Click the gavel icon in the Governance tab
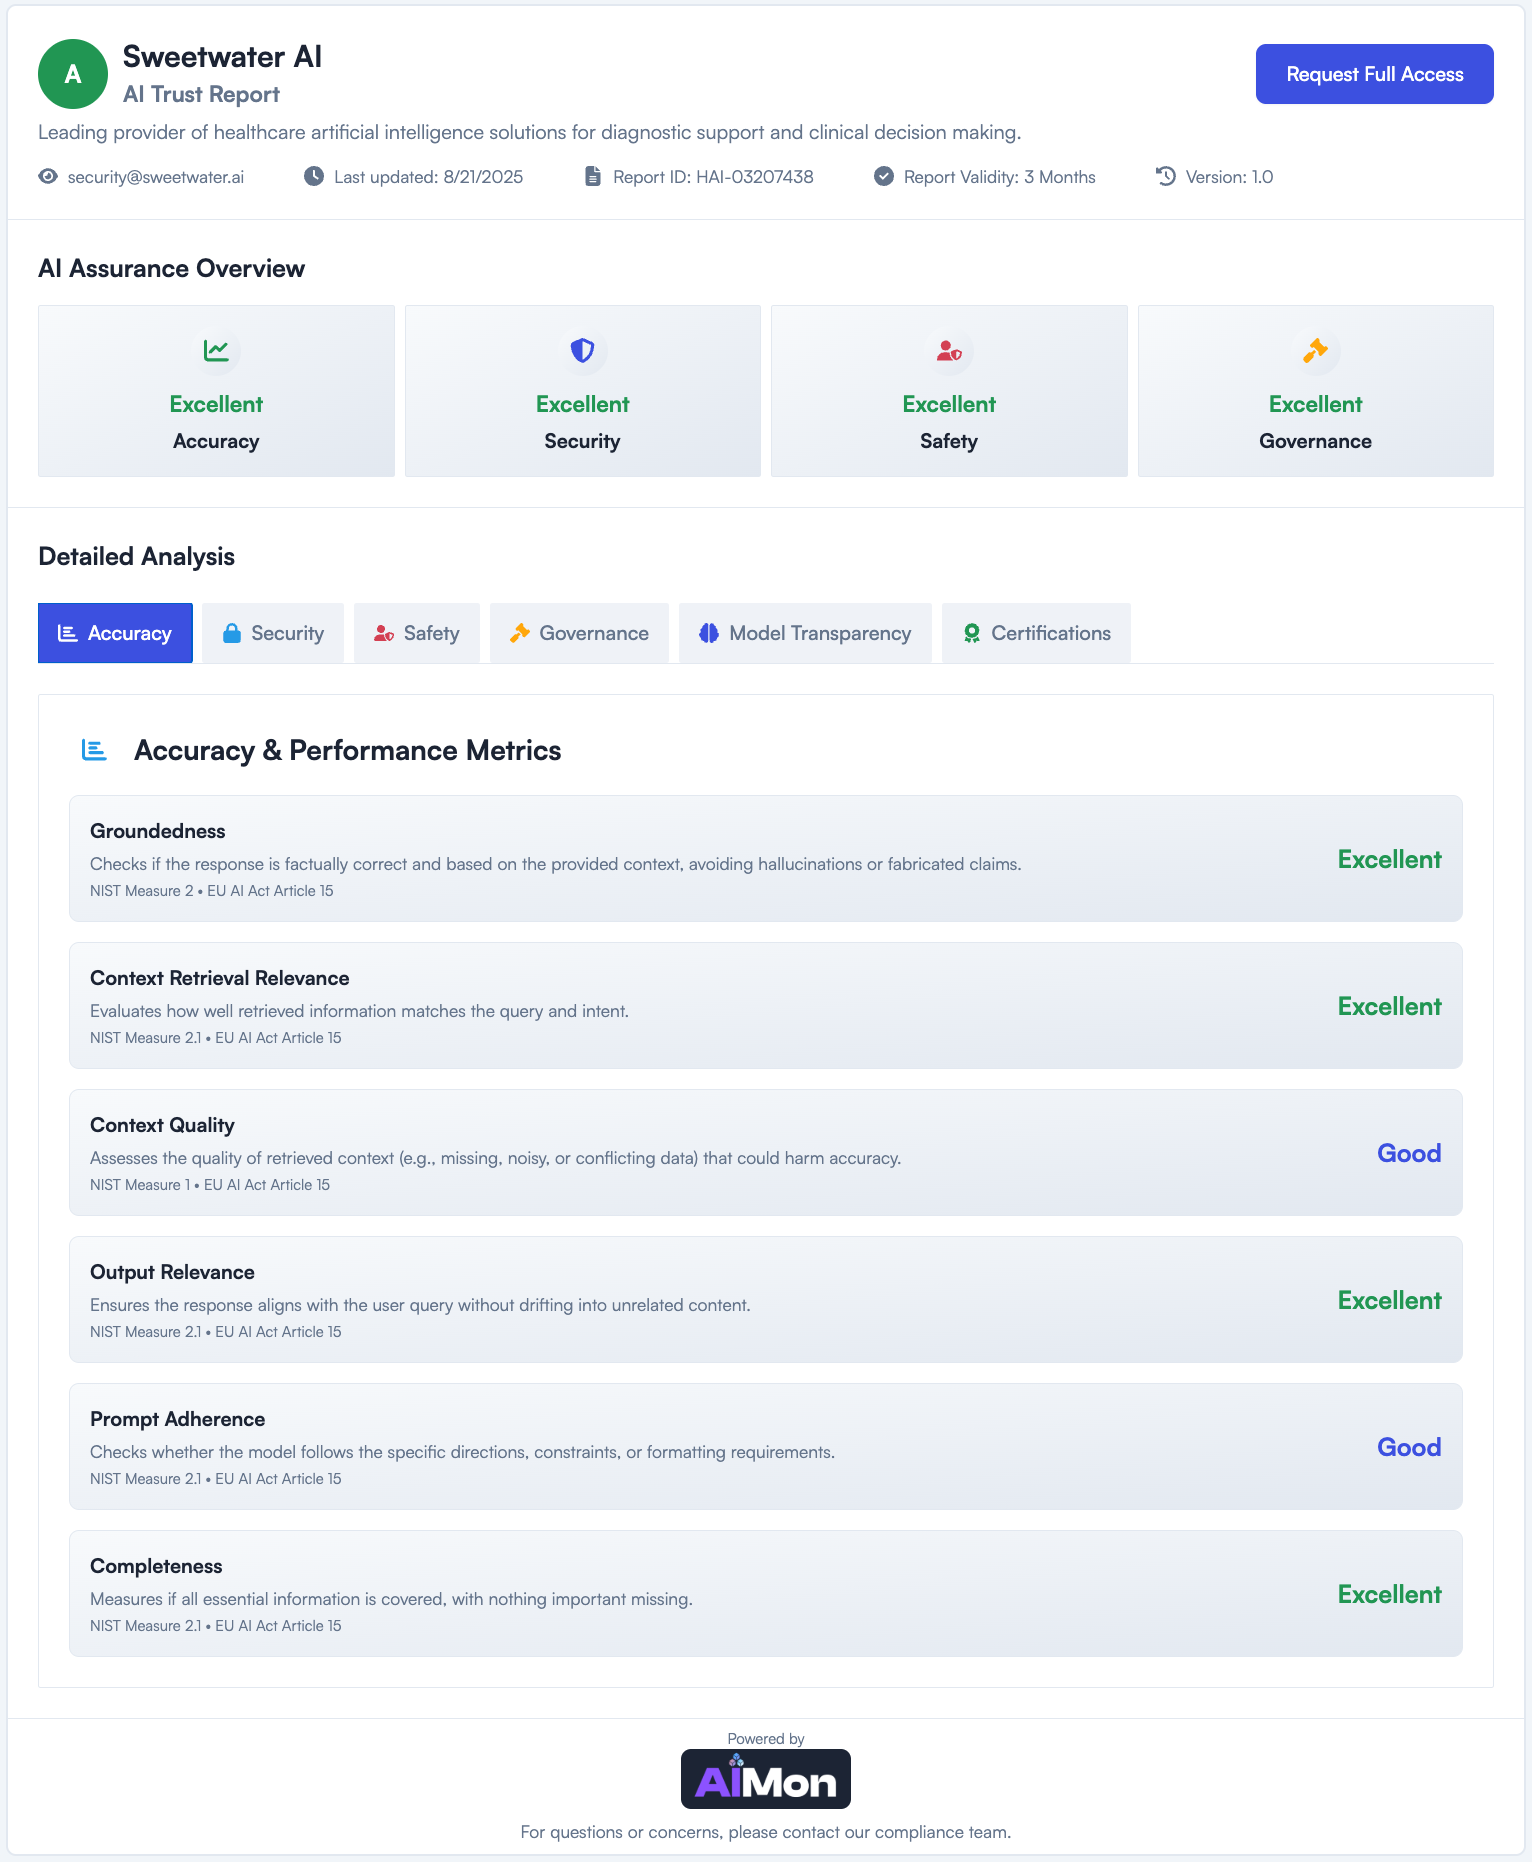Screen dimensions: 1532x1862 [520, 633]
